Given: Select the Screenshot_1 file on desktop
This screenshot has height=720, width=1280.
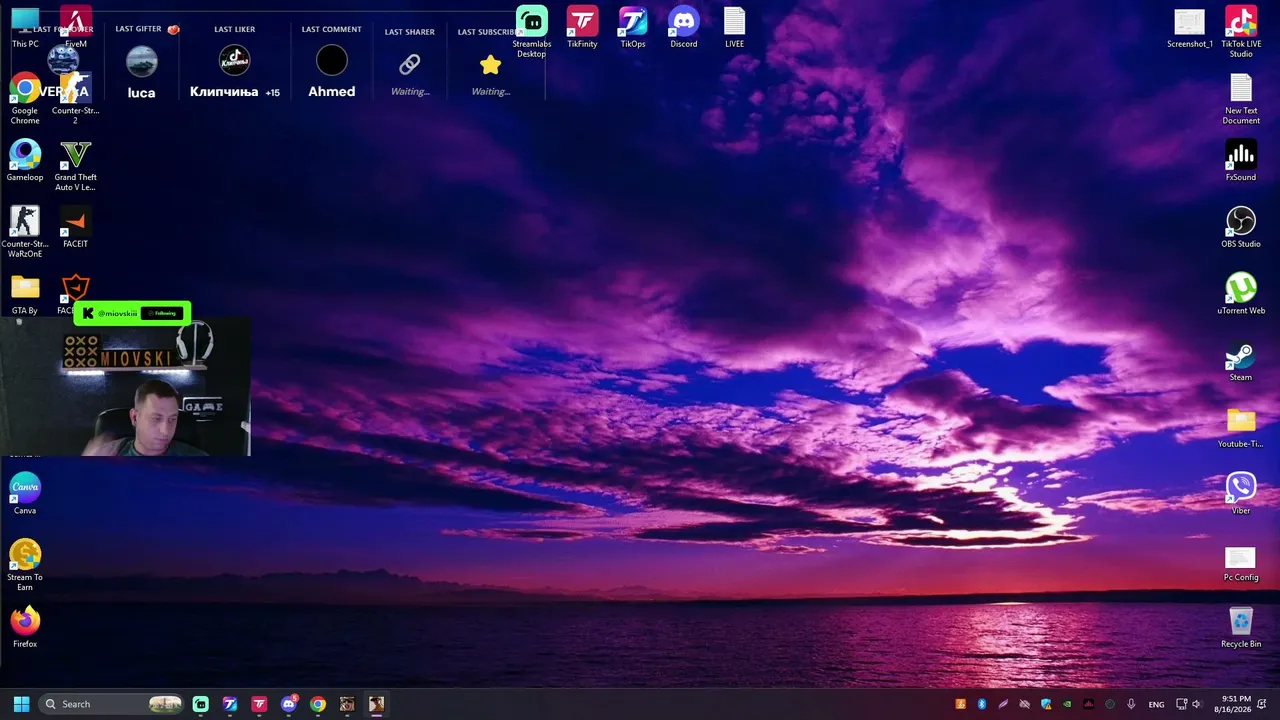Looking at the screenshot, I should pyautogui.click(x=1190, y=27).
